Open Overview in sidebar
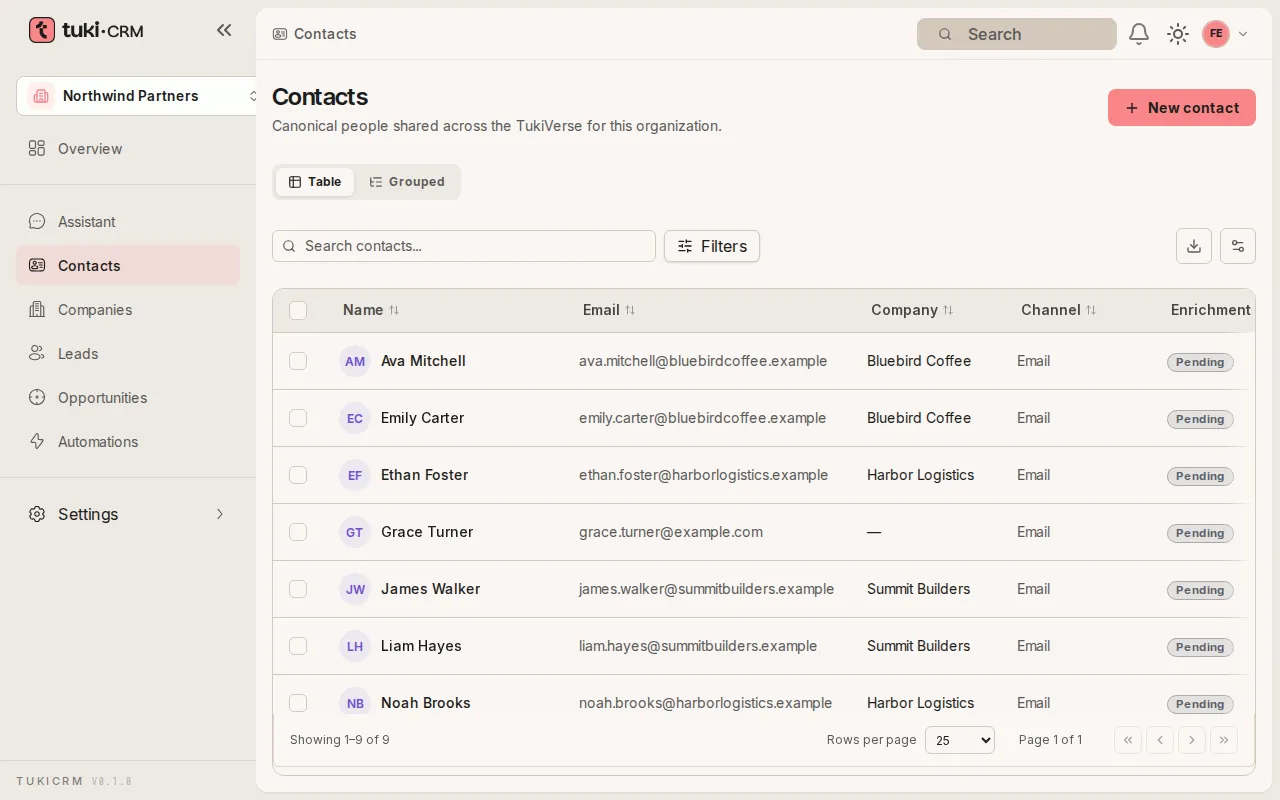Image resolution: width=1280 pixels, height=800 pixels. tap(128, 149)
